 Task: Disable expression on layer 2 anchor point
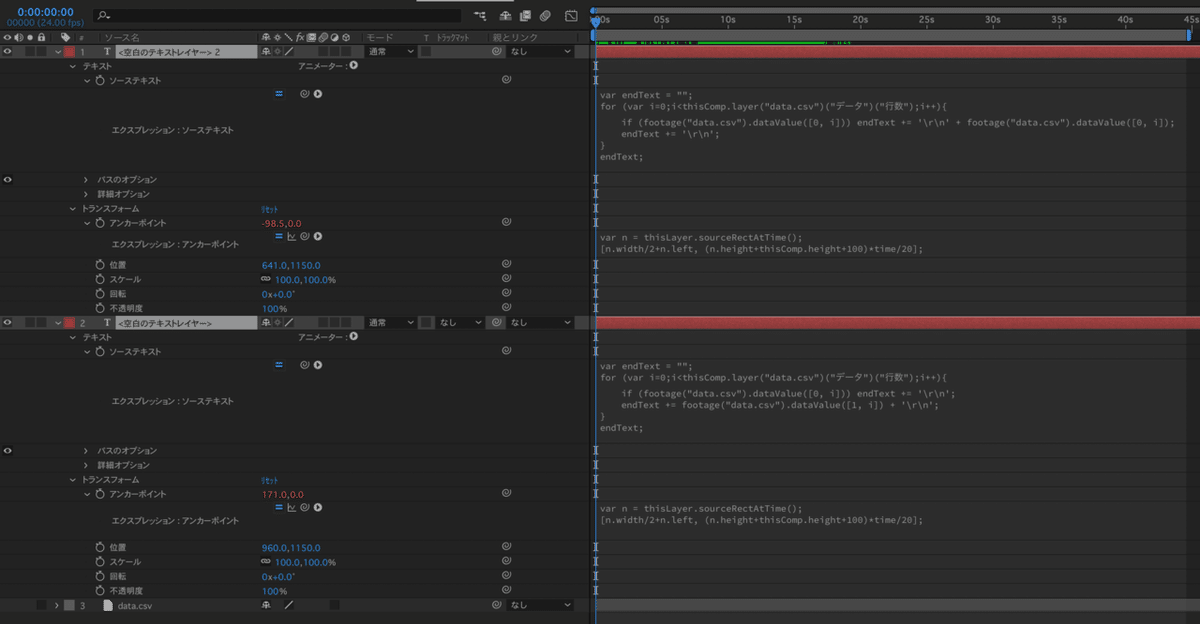click(x=279, y=508)
